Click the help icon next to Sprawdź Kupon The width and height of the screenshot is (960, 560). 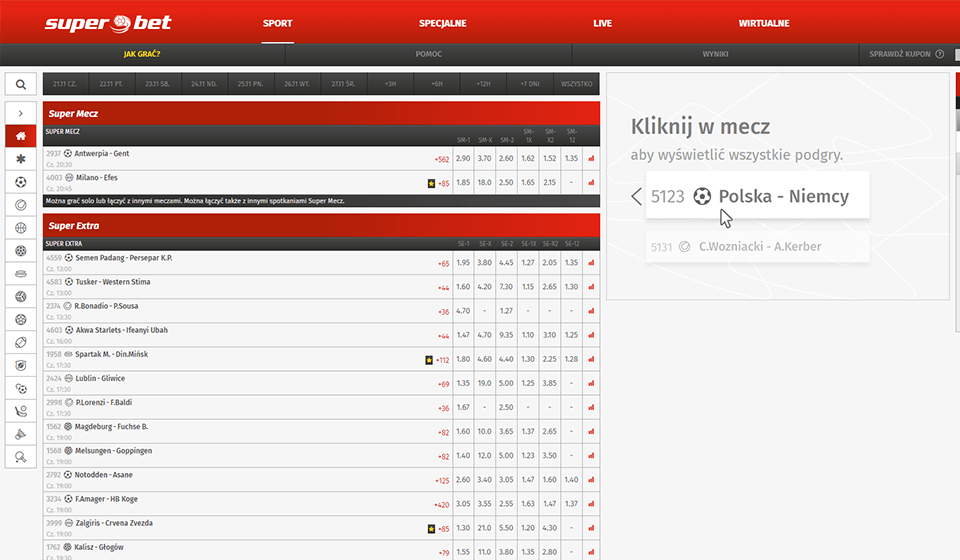(940, 54)
